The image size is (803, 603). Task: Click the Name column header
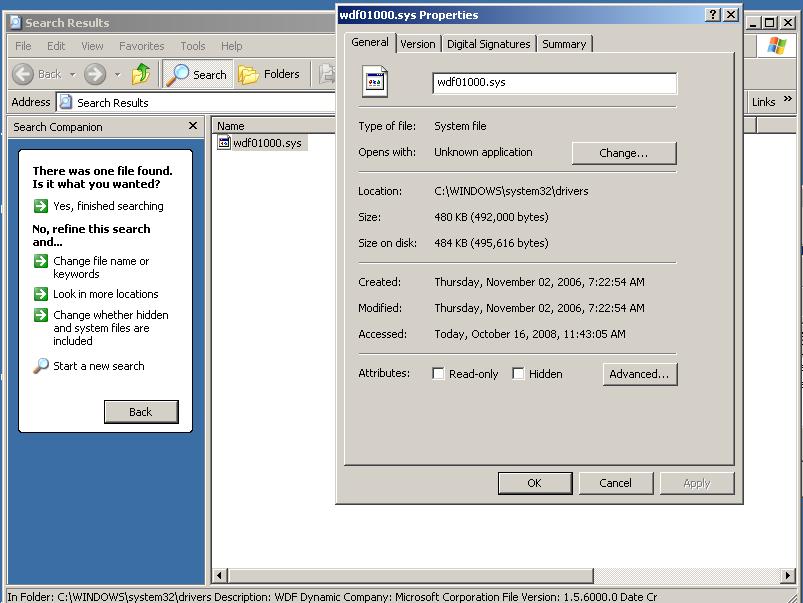pyautogui.click(x=274, y=126)
